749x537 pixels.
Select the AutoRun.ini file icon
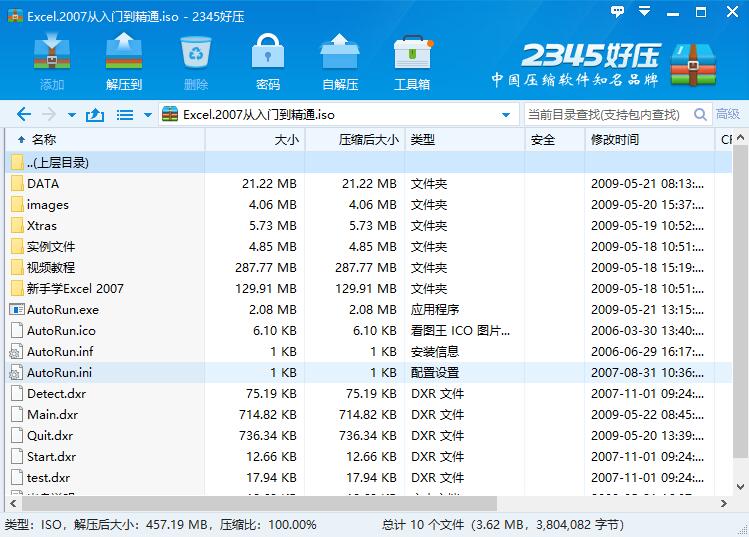tap(16, 373)
